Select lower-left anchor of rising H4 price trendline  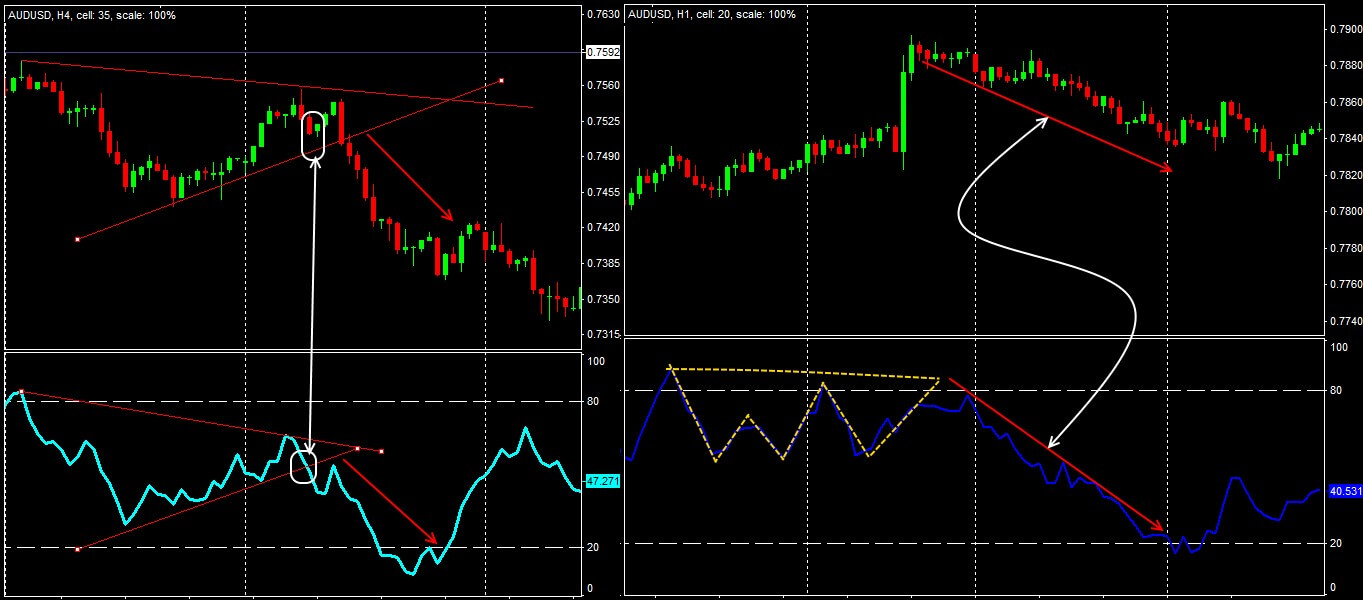point(77,239)
